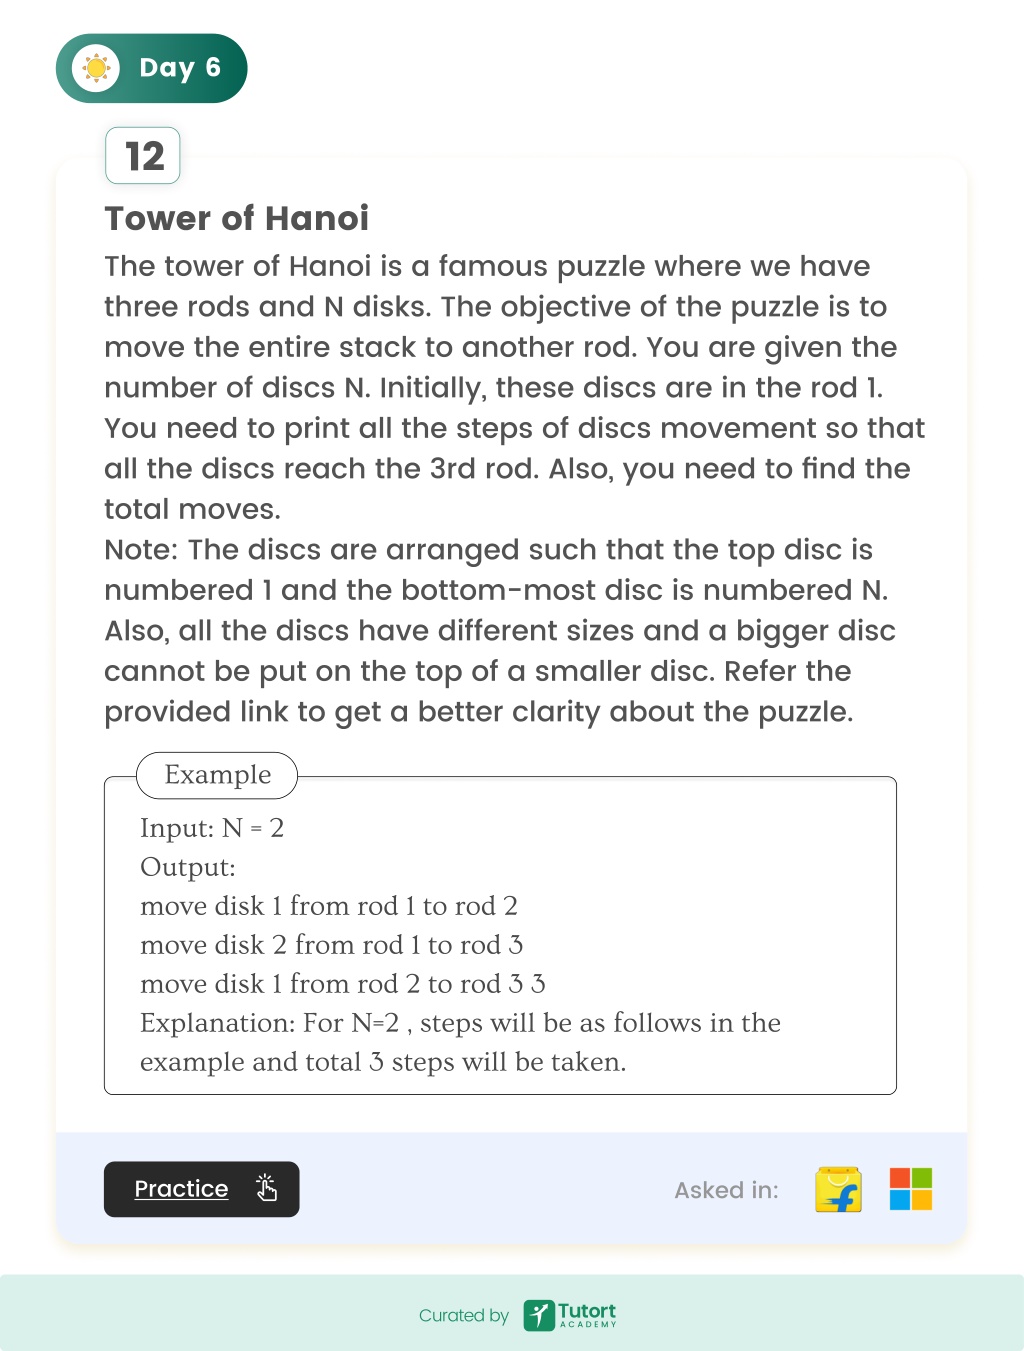Click the Asked in: label

[x=726, y=1190]
